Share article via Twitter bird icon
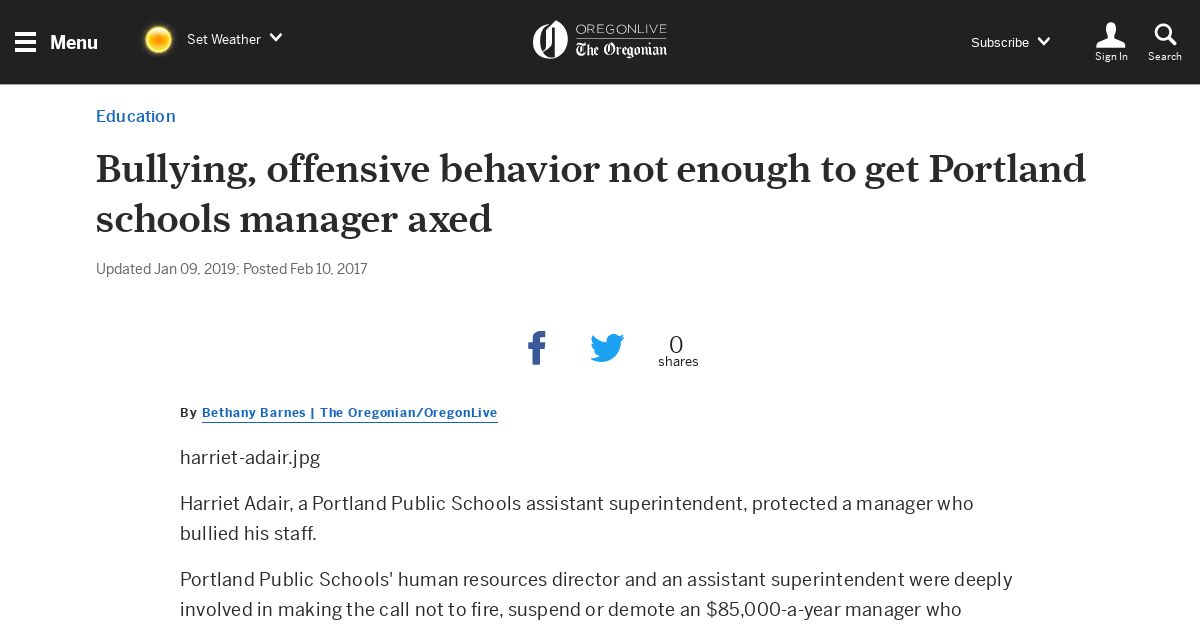Screen dimensions: 1200x630 pos(607,348)
